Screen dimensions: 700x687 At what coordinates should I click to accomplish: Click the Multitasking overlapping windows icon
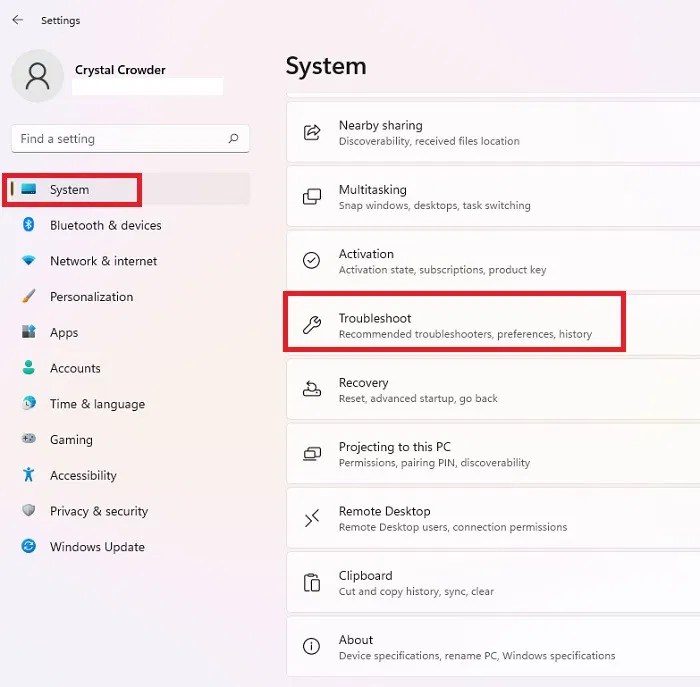312,197
